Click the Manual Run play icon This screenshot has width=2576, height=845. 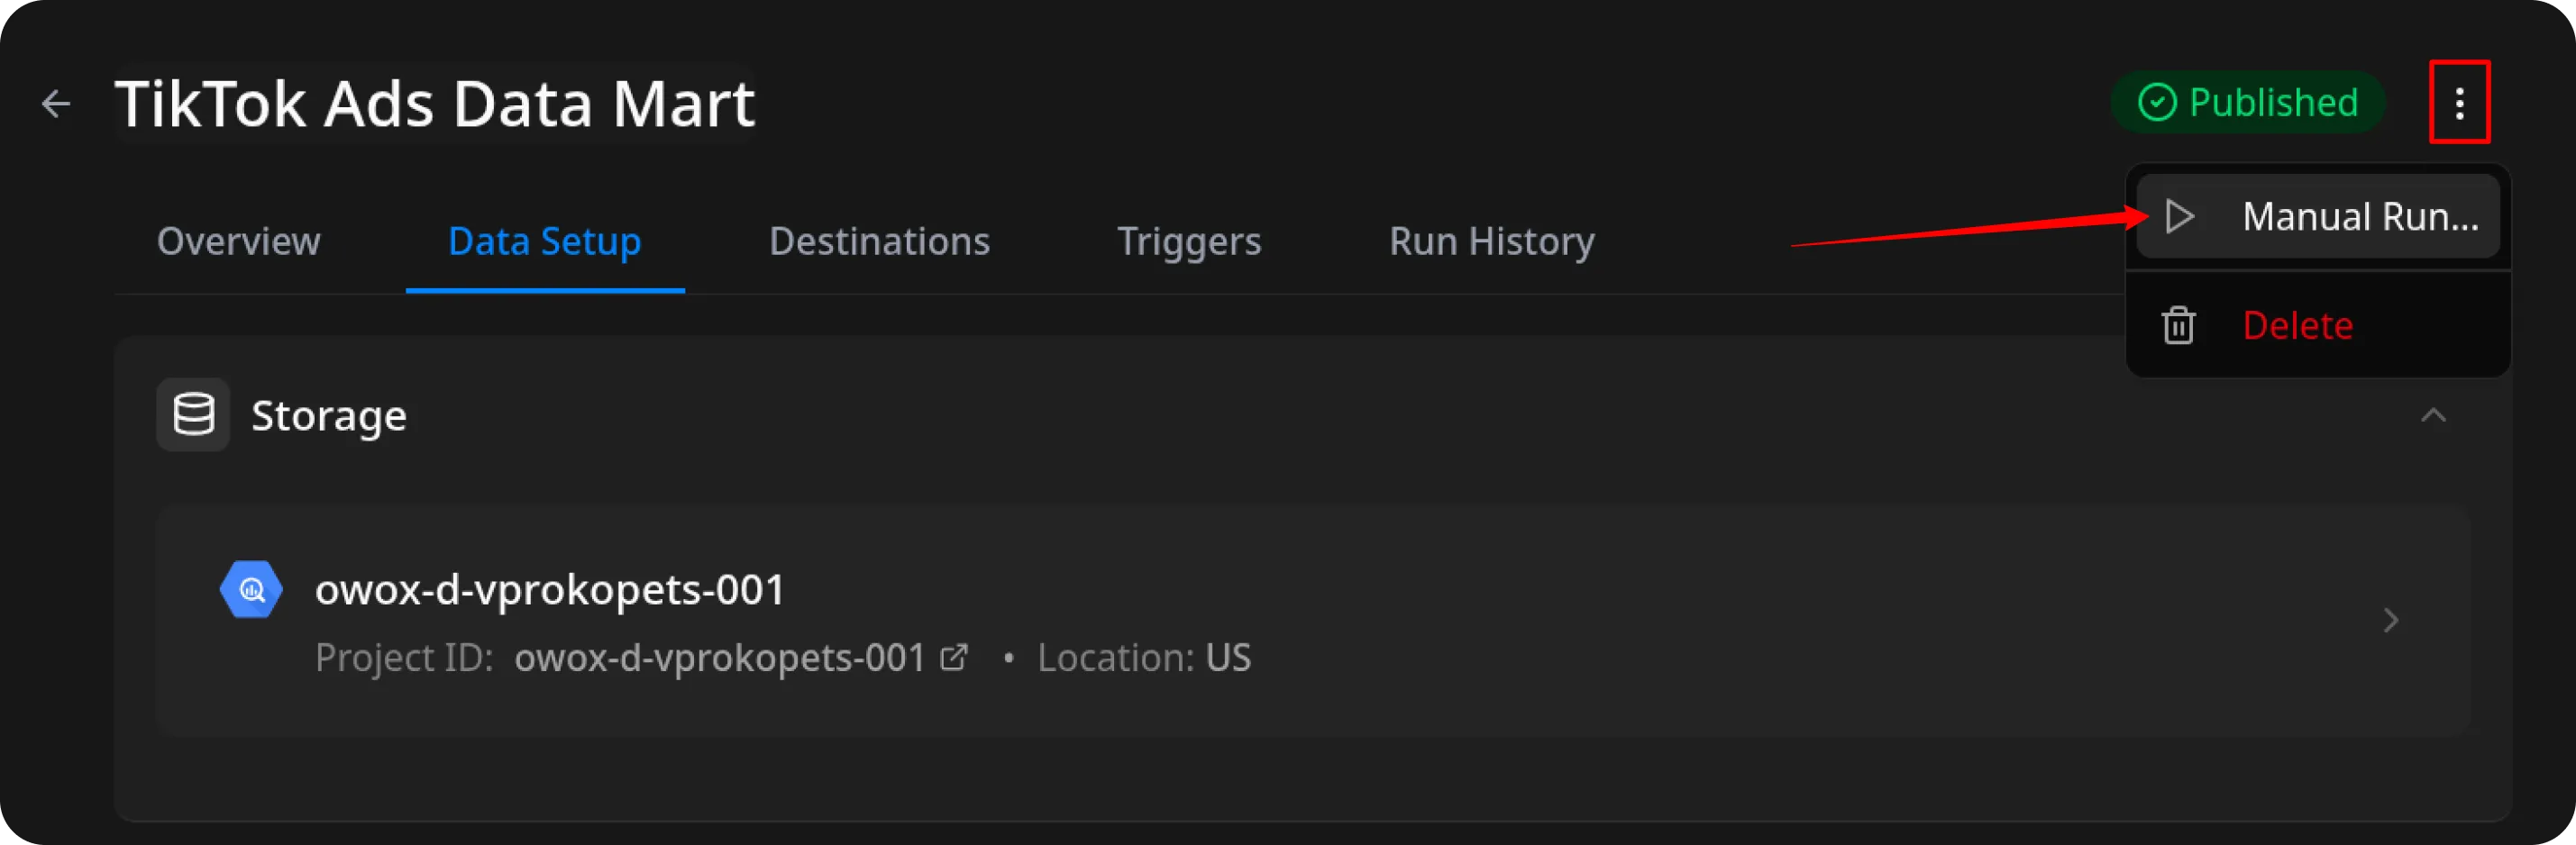click(x=2179, y=217)
